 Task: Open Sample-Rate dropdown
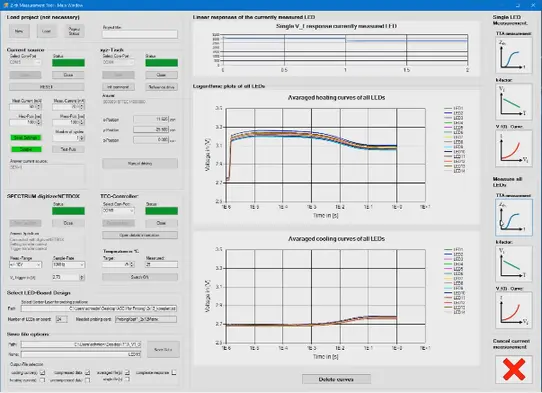pos(68,265)
